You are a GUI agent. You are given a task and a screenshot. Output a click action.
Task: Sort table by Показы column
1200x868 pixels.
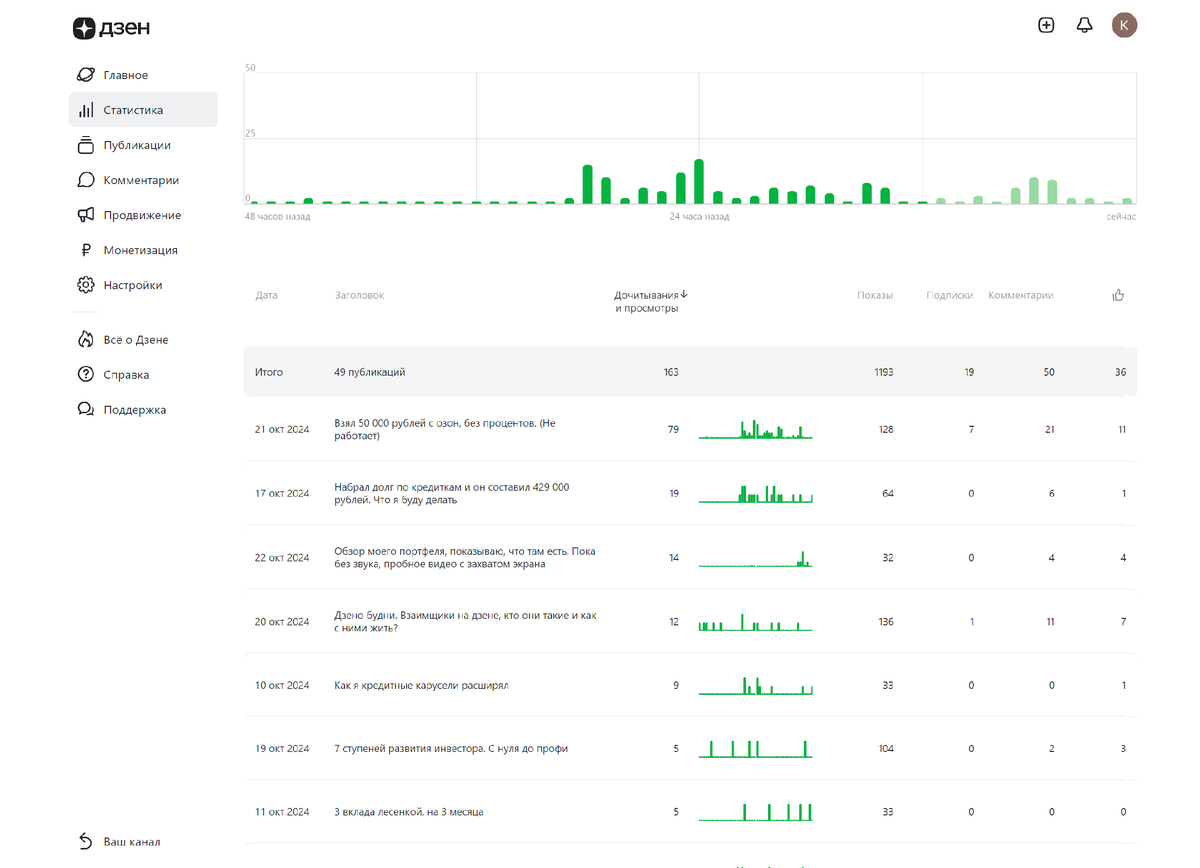(x=875, y=295)
